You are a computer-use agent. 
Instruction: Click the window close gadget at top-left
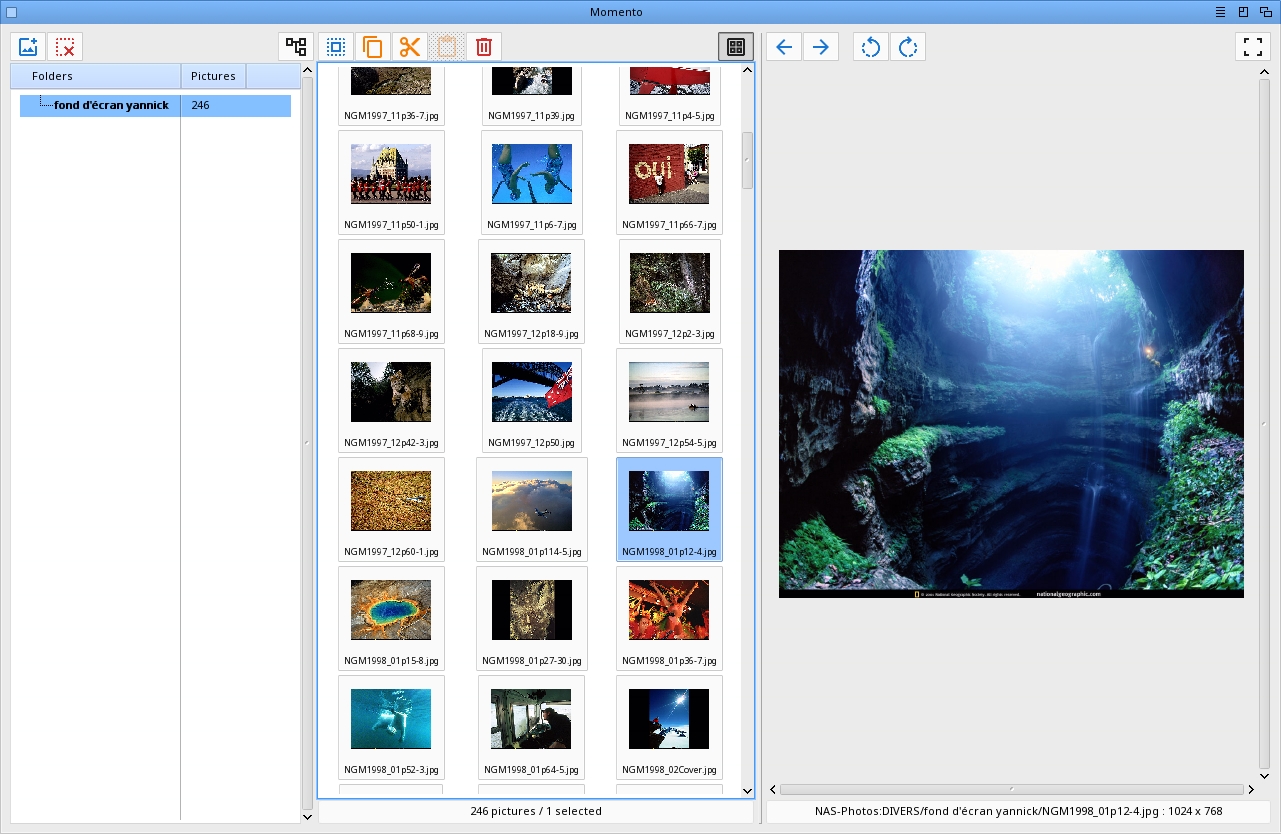pyautogui.click(x=11, y=12)
